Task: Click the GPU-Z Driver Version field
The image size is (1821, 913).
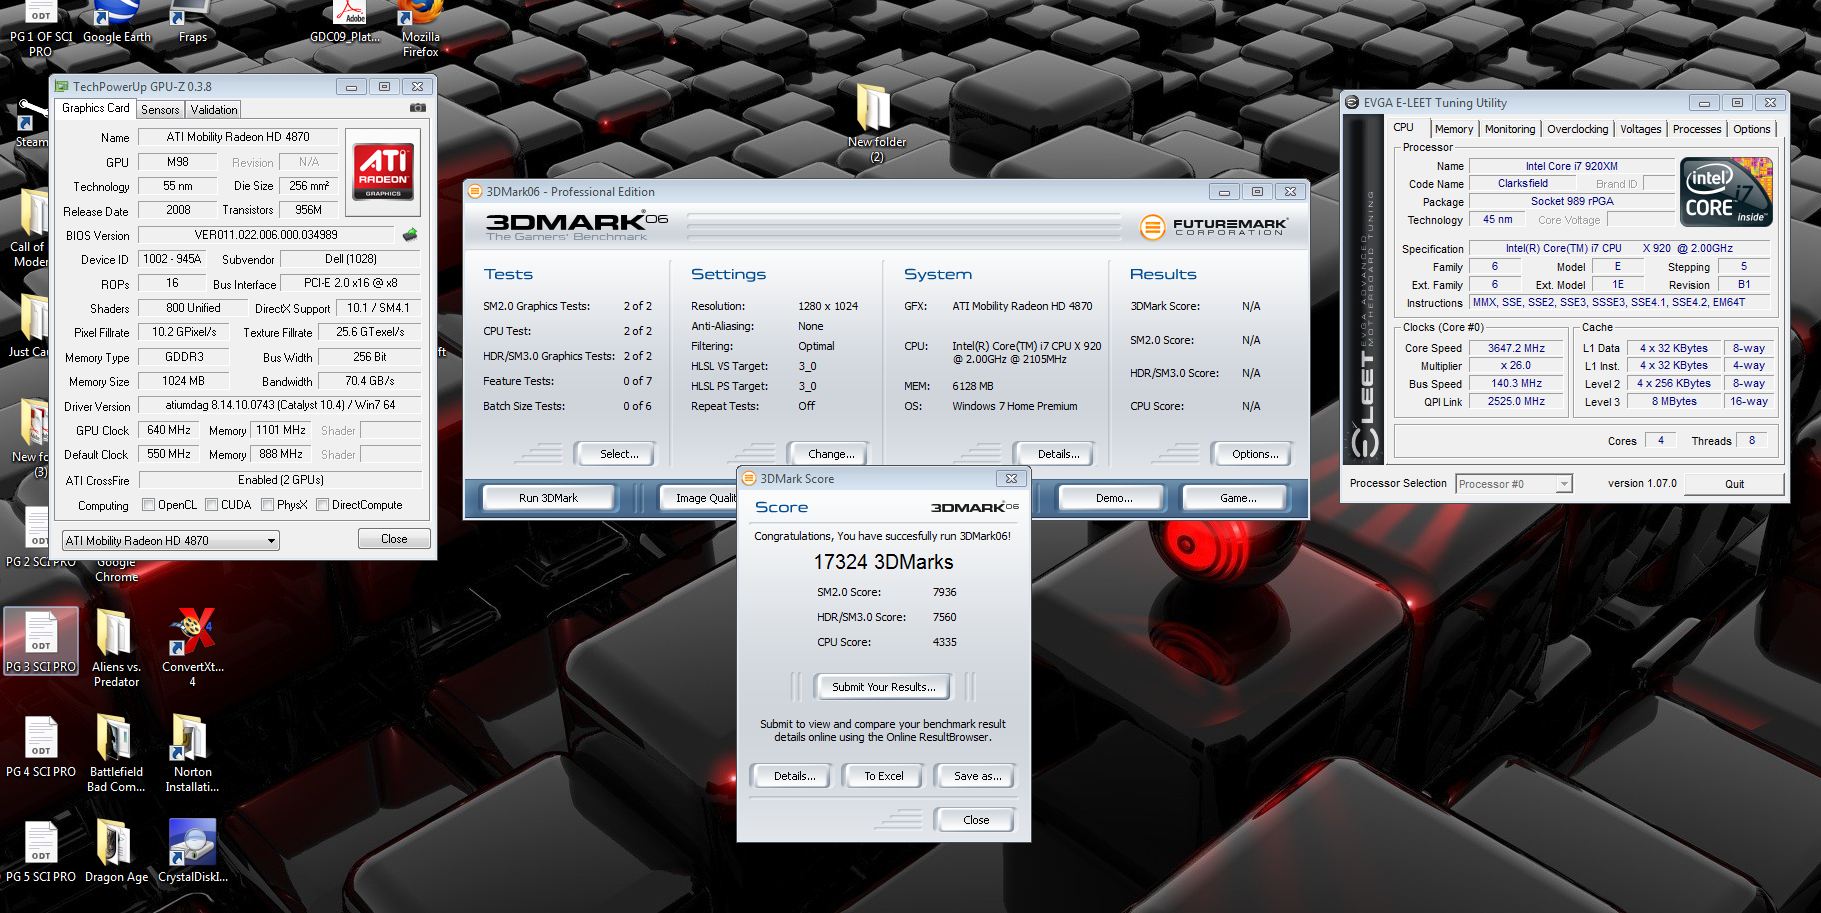Action: tap(279, 406)
